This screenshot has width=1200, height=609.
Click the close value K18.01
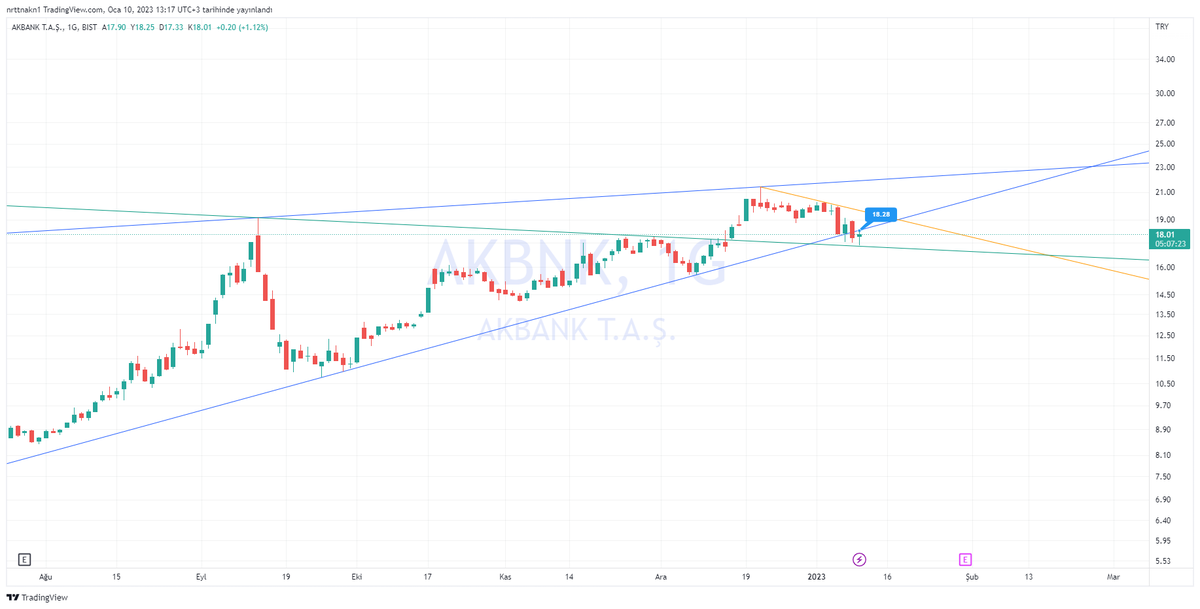tap(202, 27)
